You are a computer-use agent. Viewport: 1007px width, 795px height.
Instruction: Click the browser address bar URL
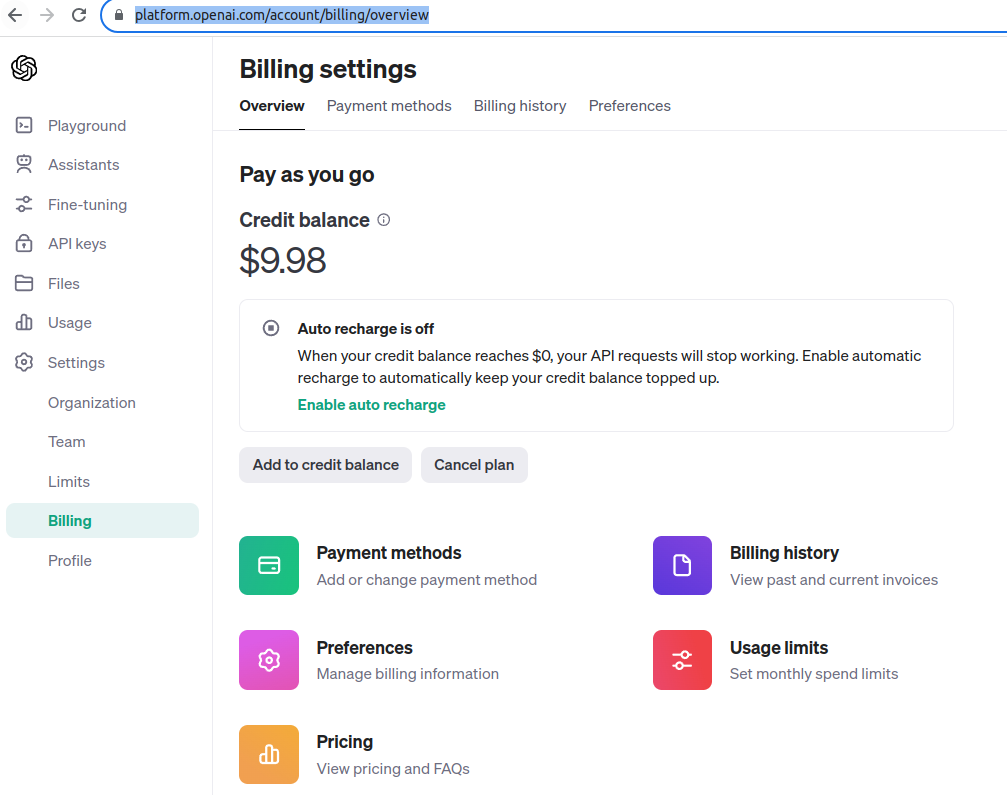tap(281, 15)
